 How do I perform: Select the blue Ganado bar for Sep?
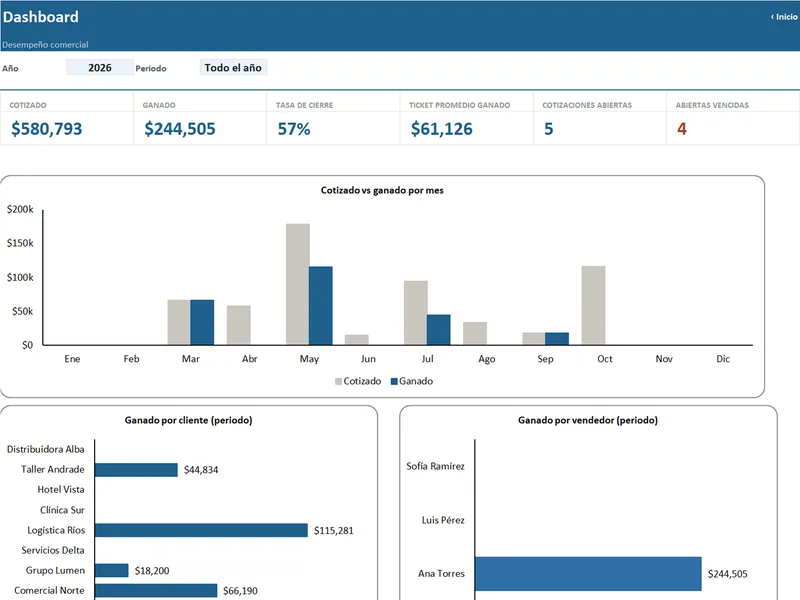pyautogui.click(x=557, y=339)
